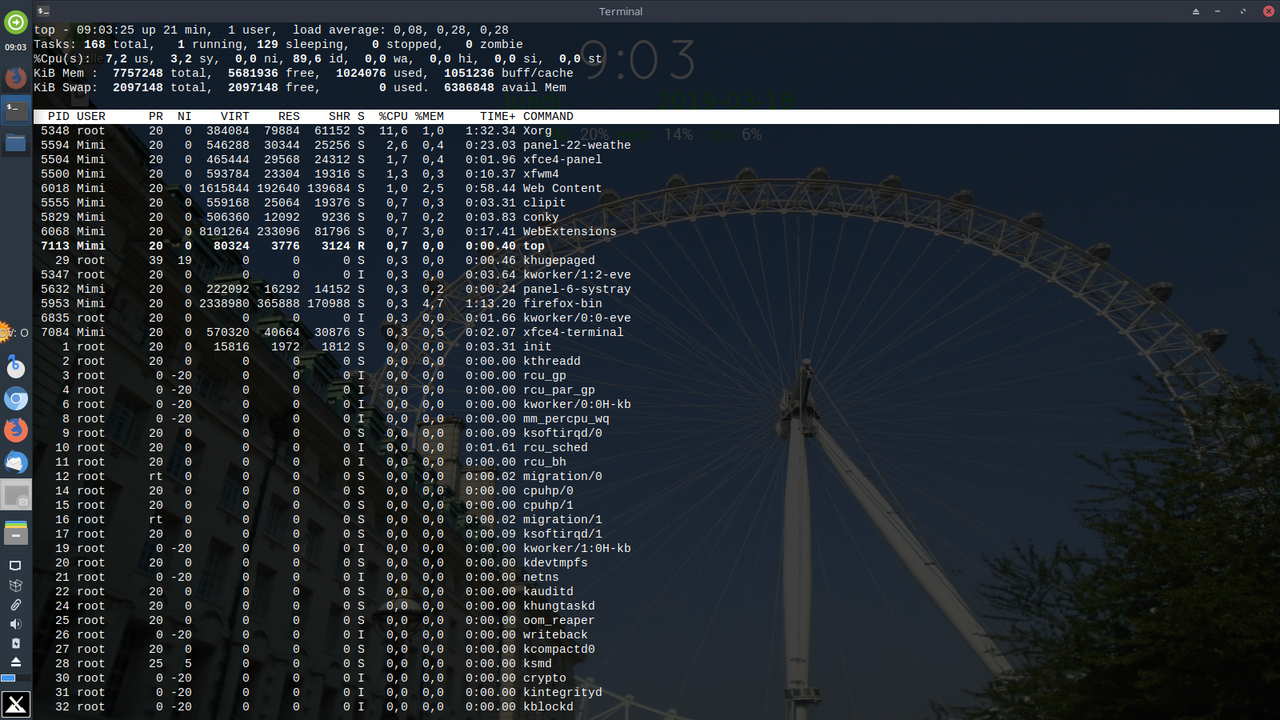
Task: Click the %CPU column header
Action: [x=393, y=117]
